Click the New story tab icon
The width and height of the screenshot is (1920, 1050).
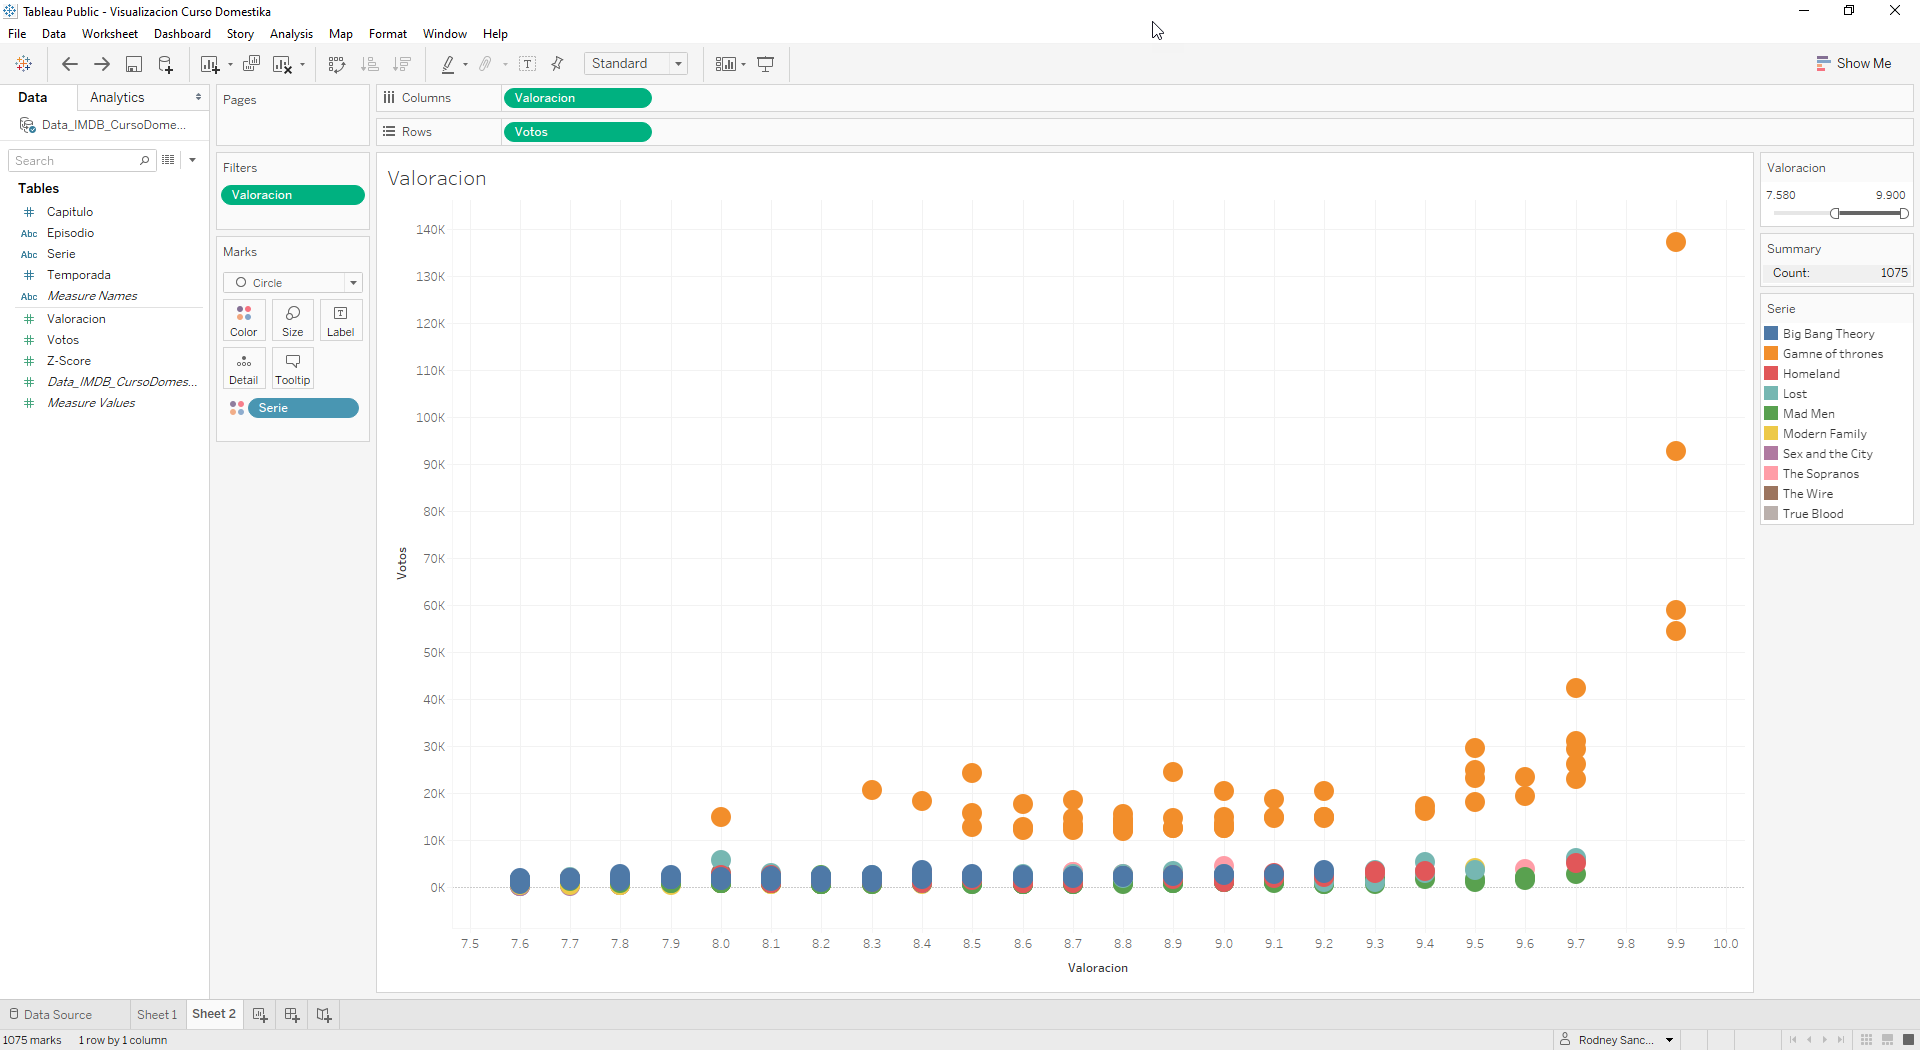324,1015
